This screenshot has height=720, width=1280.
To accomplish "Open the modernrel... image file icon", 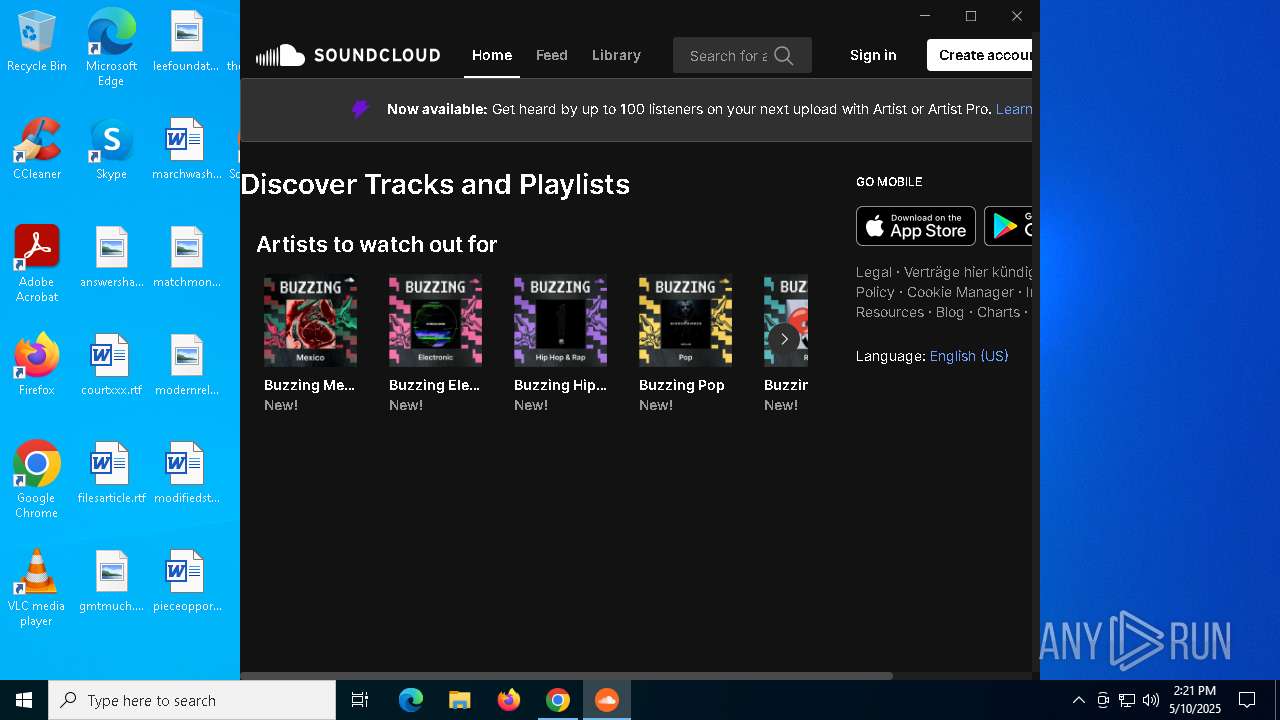I will click(x=186, y=365).
